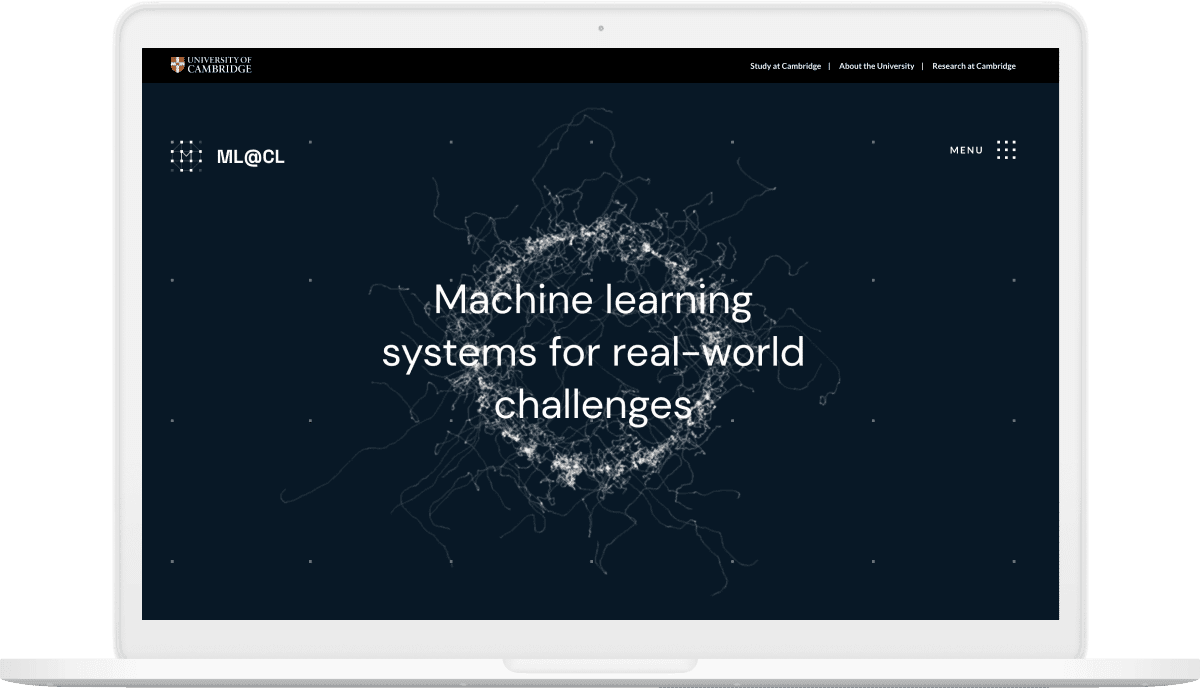The image size is (1200, 688).
Task: Click the 'Machine learning' headline line
Action: tap(592, 301)
